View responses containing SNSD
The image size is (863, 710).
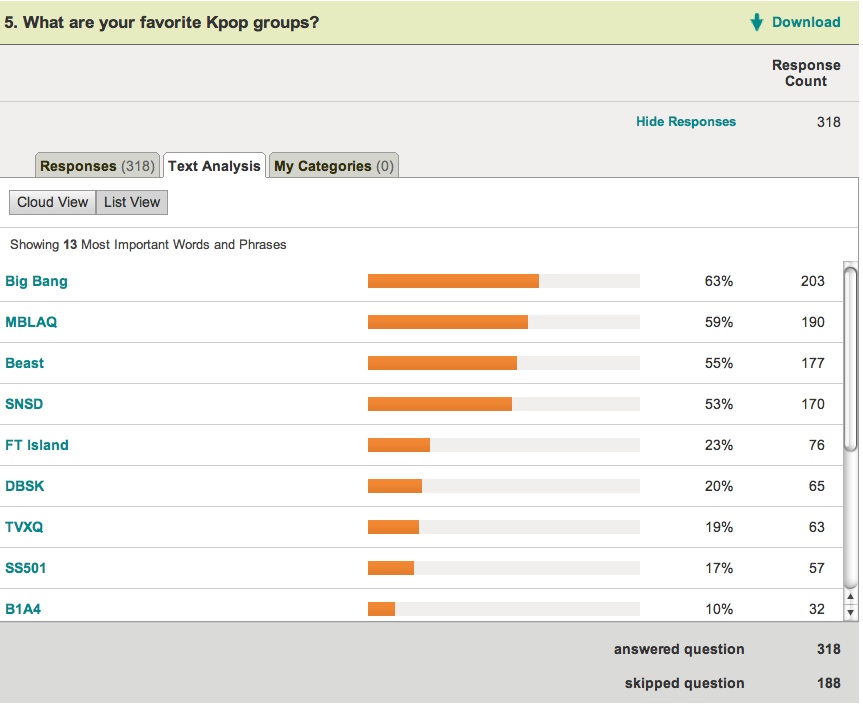(x=26, y=404)
